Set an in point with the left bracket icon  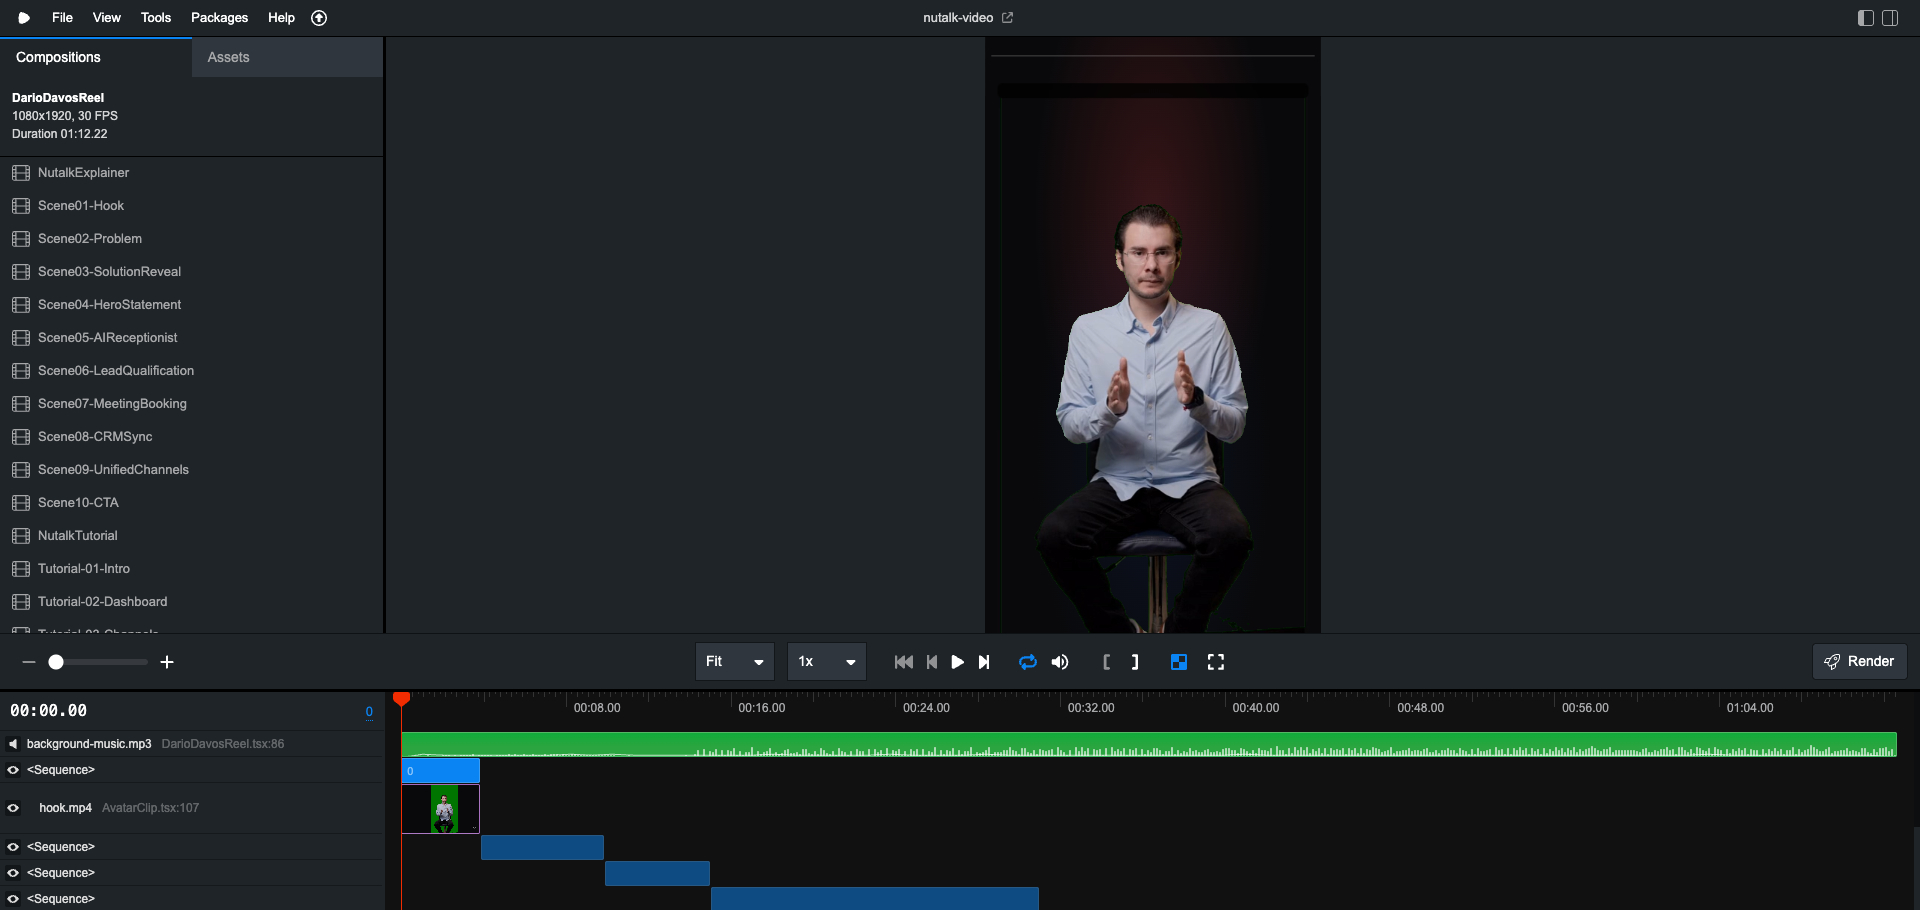[x=1106, y=662]
